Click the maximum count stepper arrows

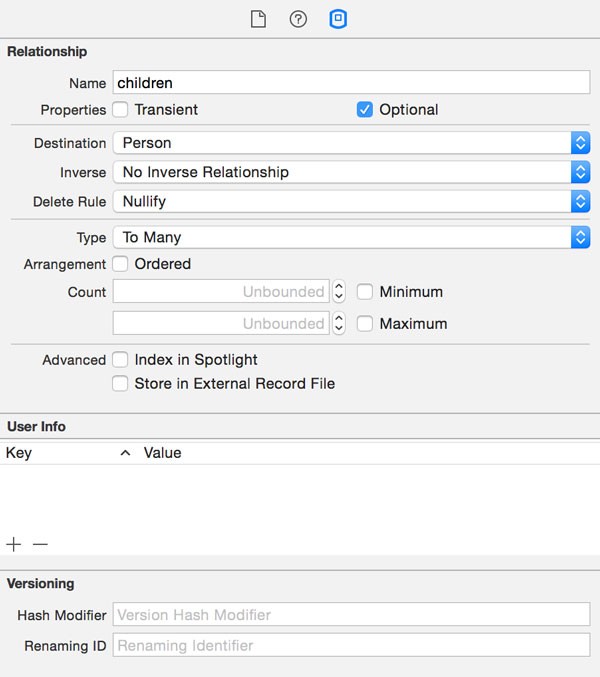click(339, 323)
